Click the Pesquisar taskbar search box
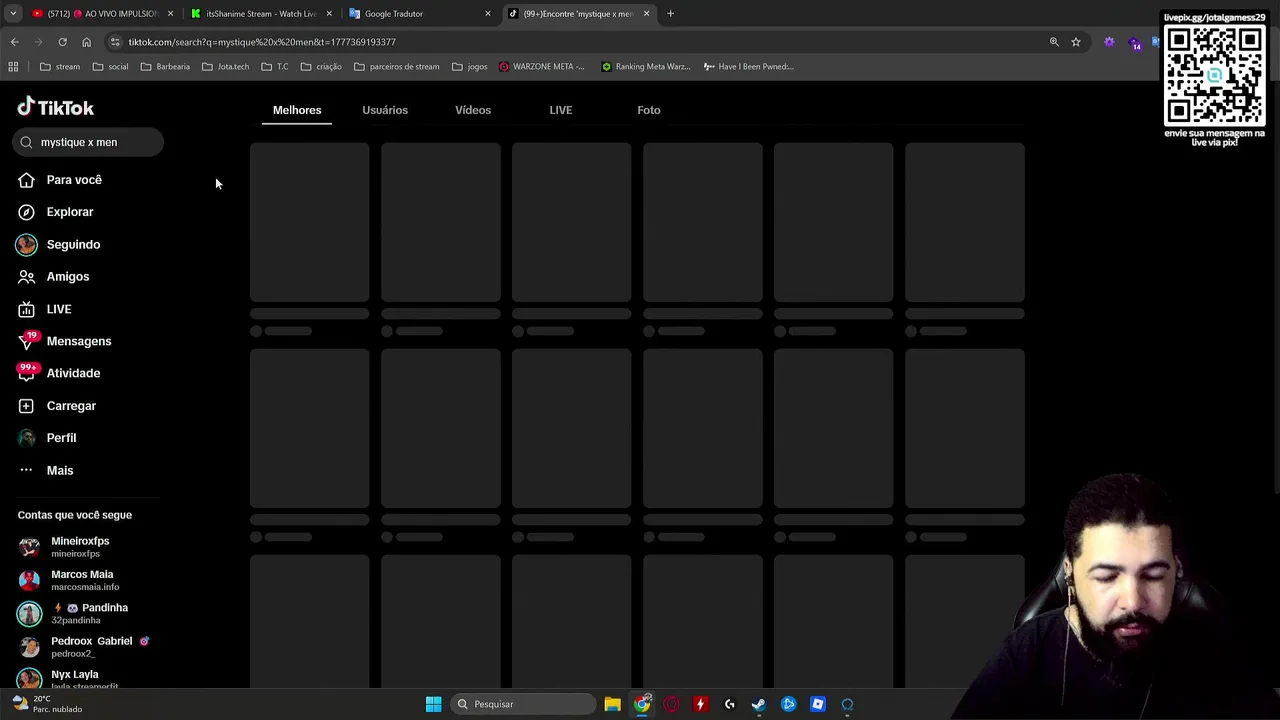 (x=522, y=704)
